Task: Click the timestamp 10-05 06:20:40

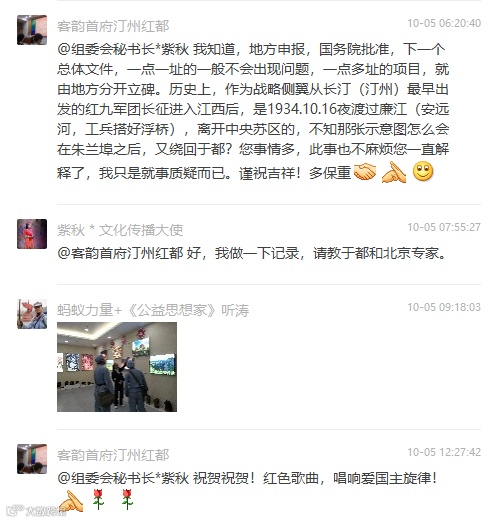Action: click(x=444, y=23)
